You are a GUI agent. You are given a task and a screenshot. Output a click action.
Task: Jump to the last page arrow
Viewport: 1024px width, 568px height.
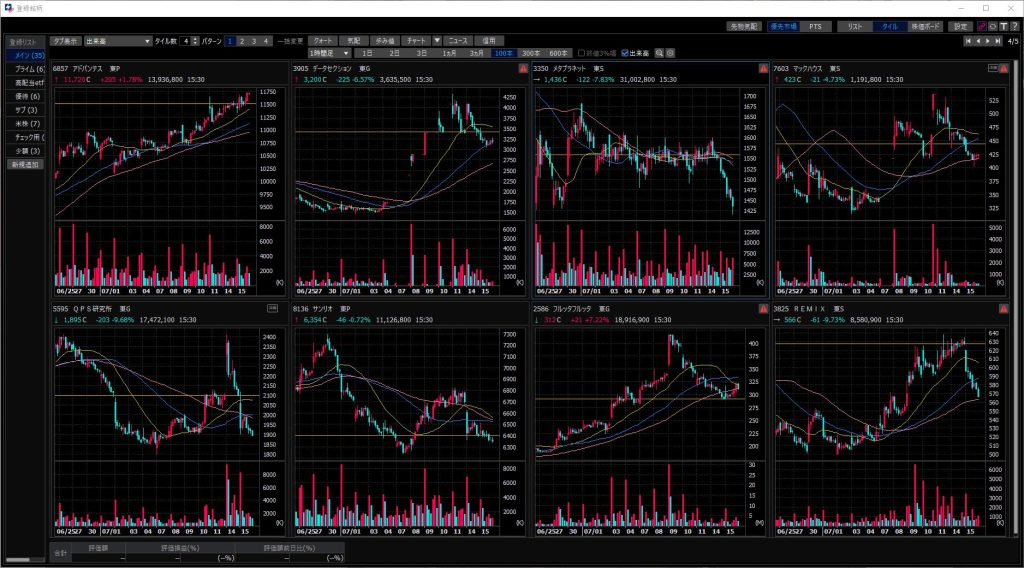click(x=998, y=41)
